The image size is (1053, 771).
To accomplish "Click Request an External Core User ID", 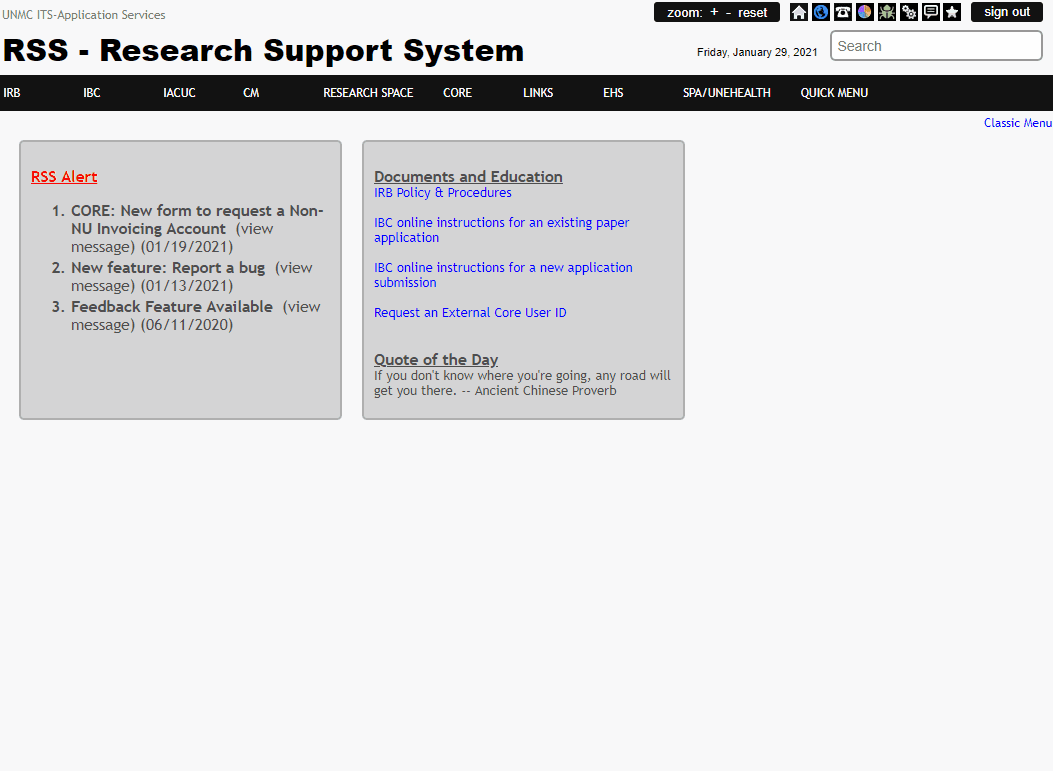I will [470, 313].
